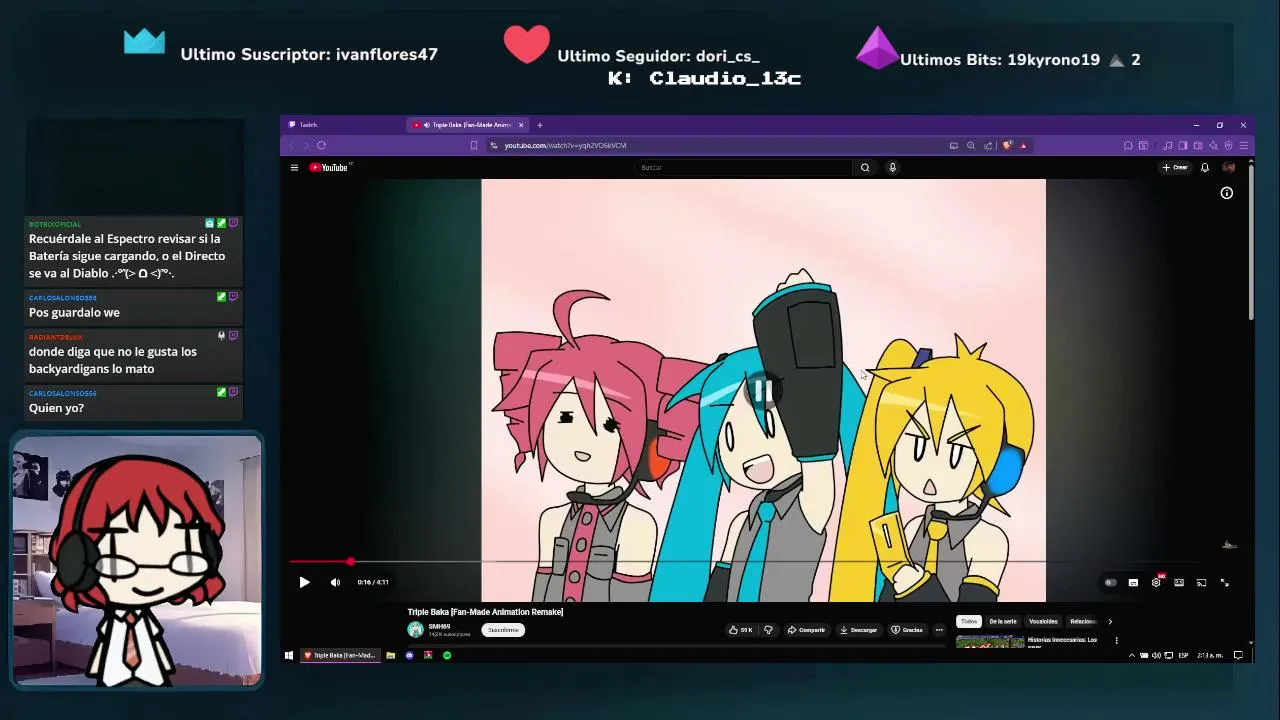Click the Crear button in YouTube header
1280x720 pixels.
click(x=1175, y=168)
